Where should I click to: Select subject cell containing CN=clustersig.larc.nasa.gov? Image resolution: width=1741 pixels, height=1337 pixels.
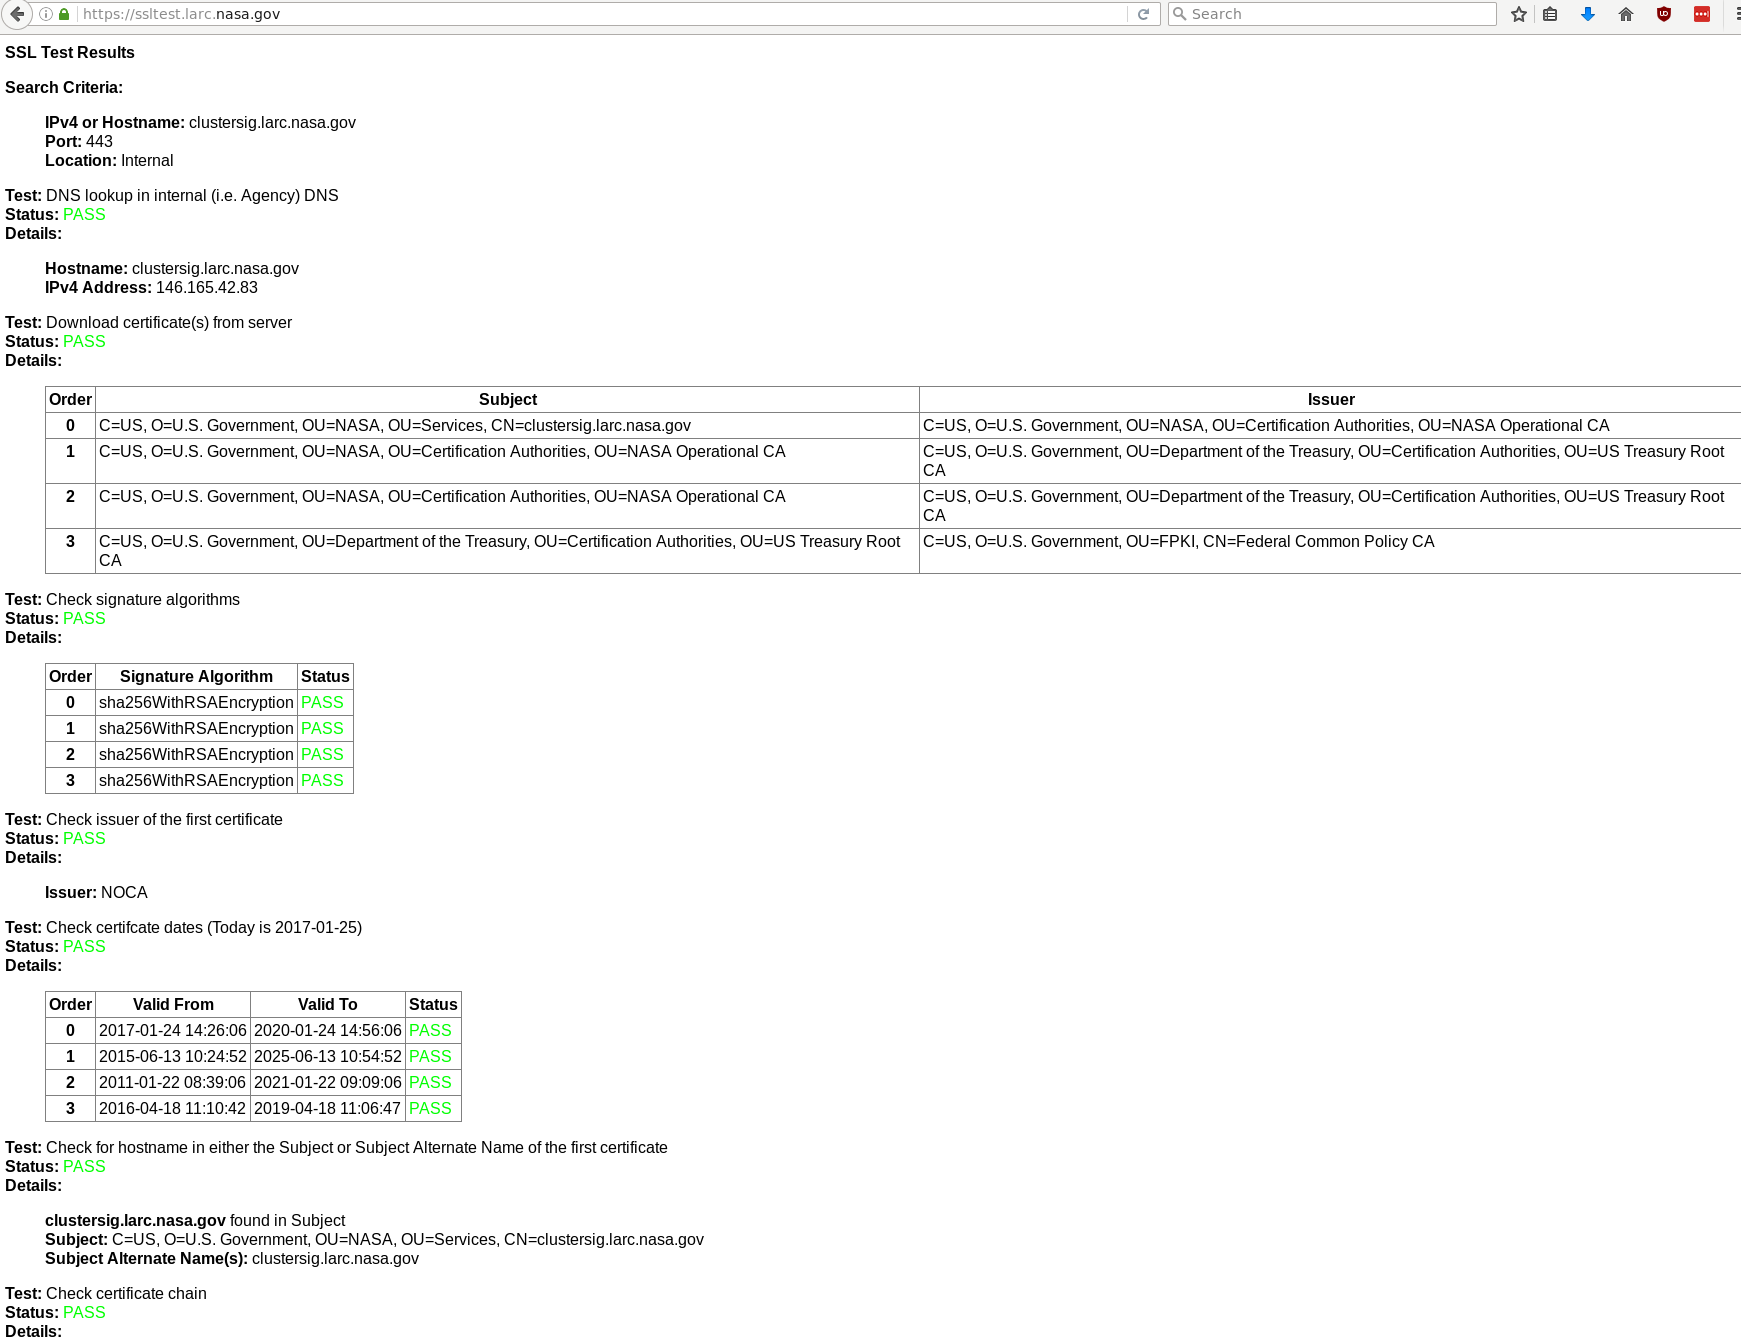pyautogui.click(x=507, y=425)
